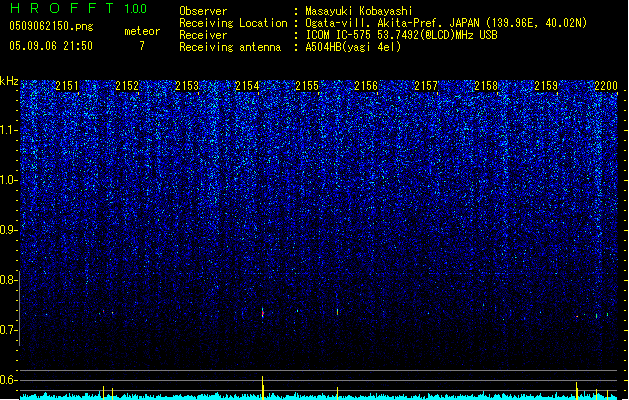The width and height of the screenshot is (629, 400).
Task: Click the 0.7 kHz frequency label
Action: pos(9,330)
